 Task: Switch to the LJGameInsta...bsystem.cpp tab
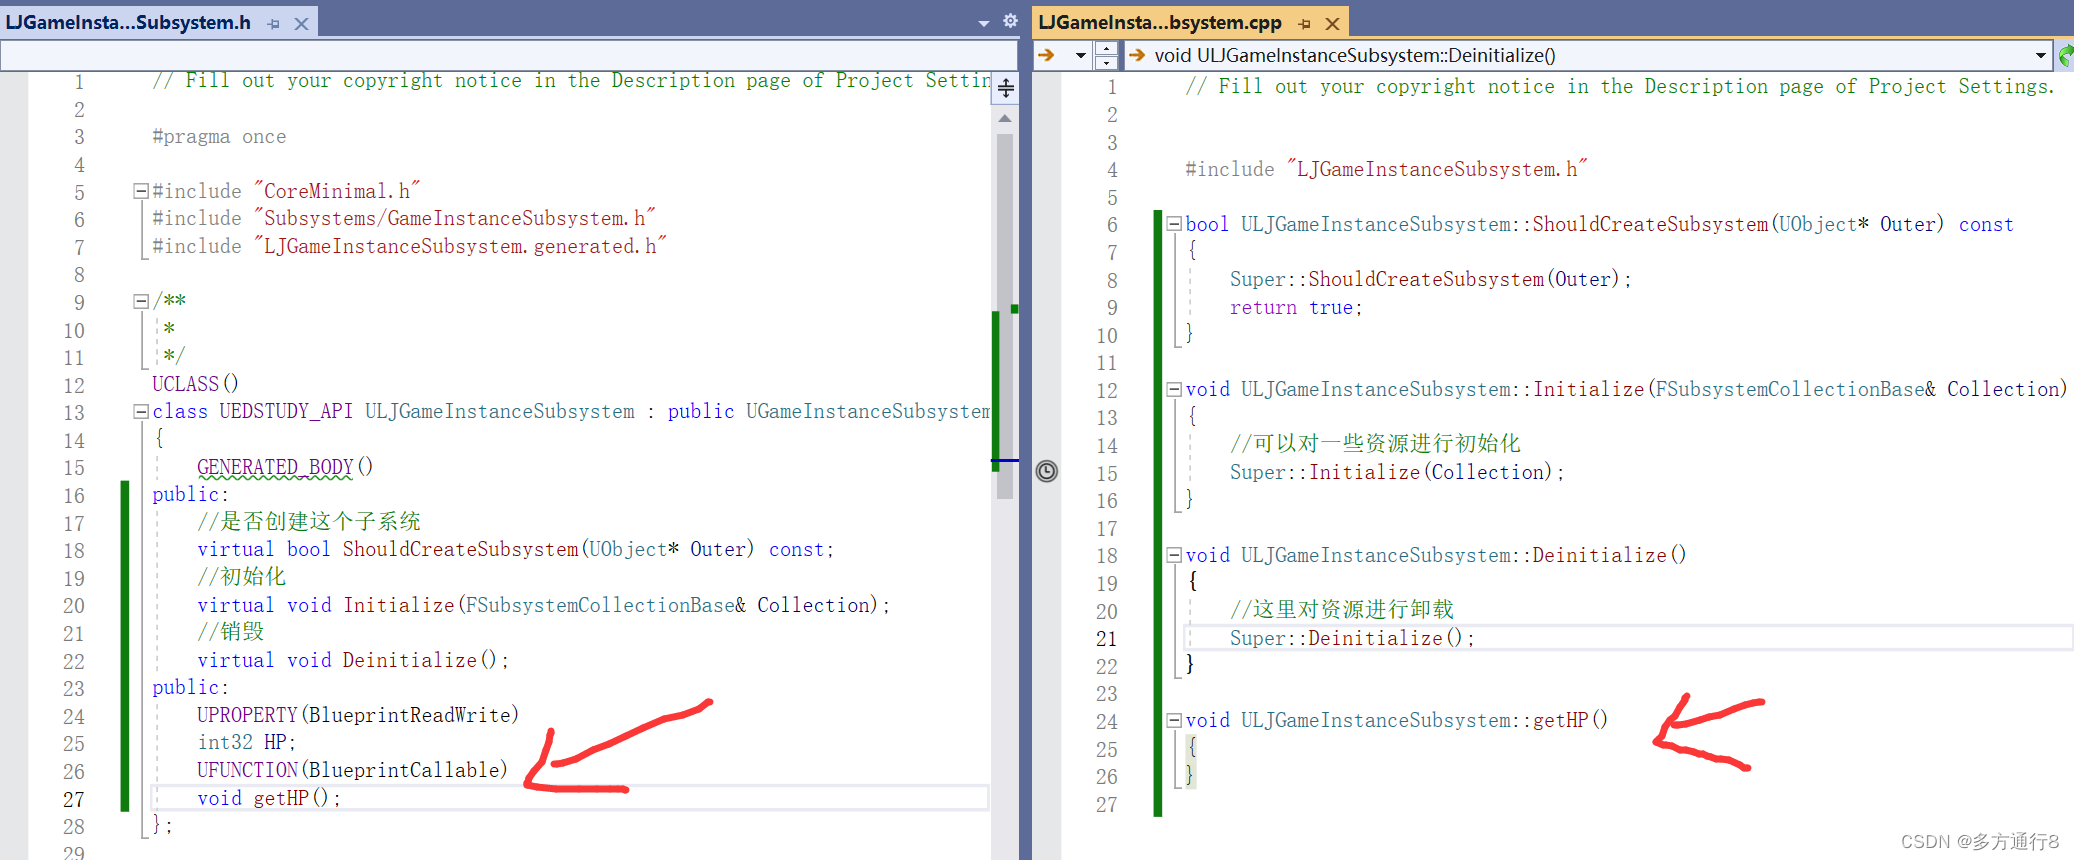tap(1160, 22)
